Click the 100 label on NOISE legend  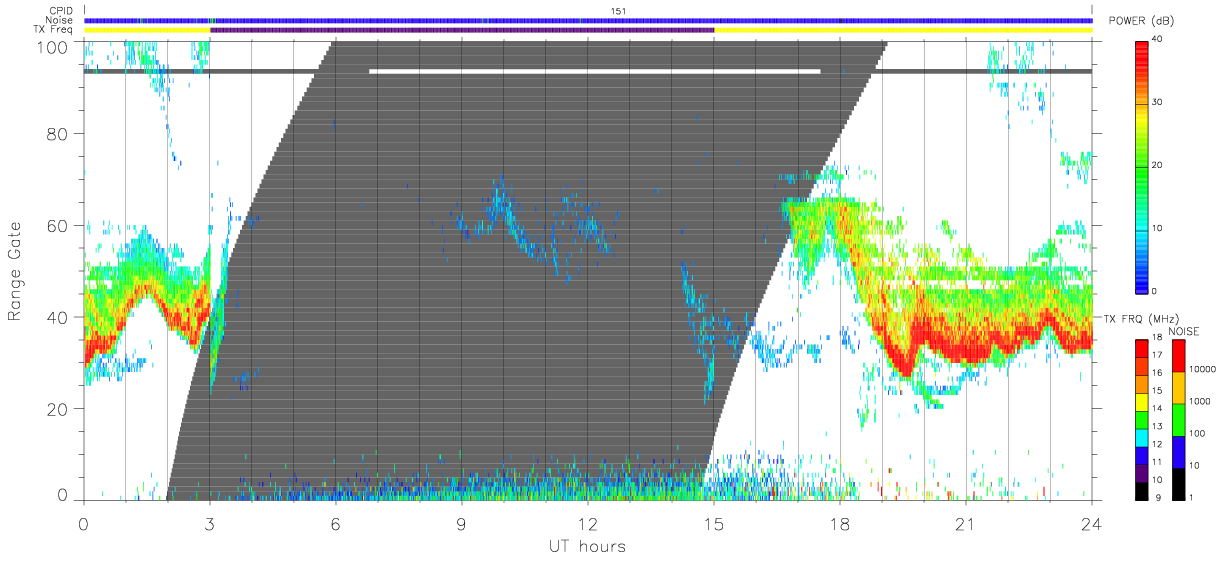click(x=1195, y=434)
